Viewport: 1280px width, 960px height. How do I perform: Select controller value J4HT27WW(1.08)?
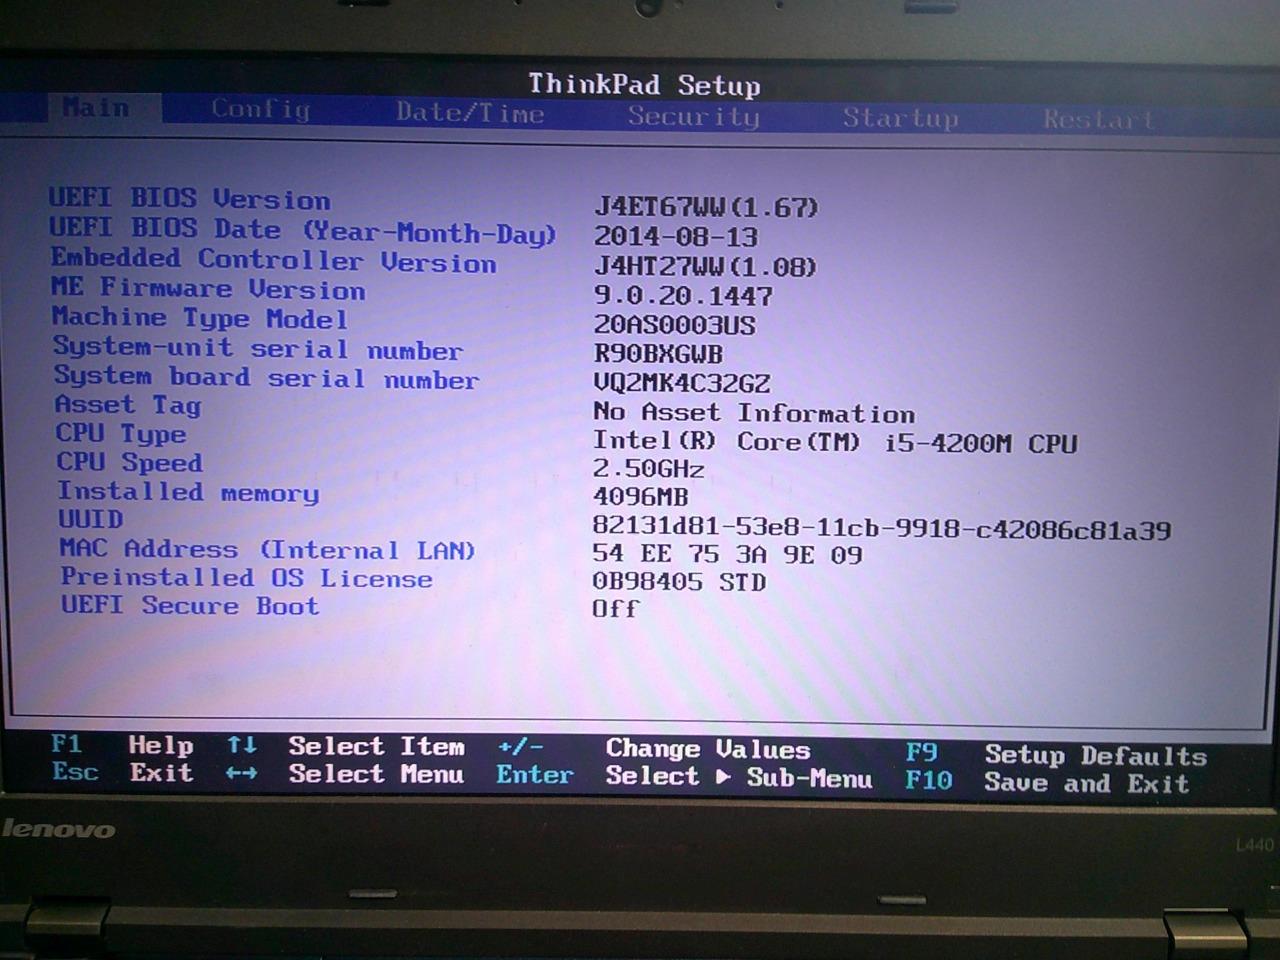point(705,267)
